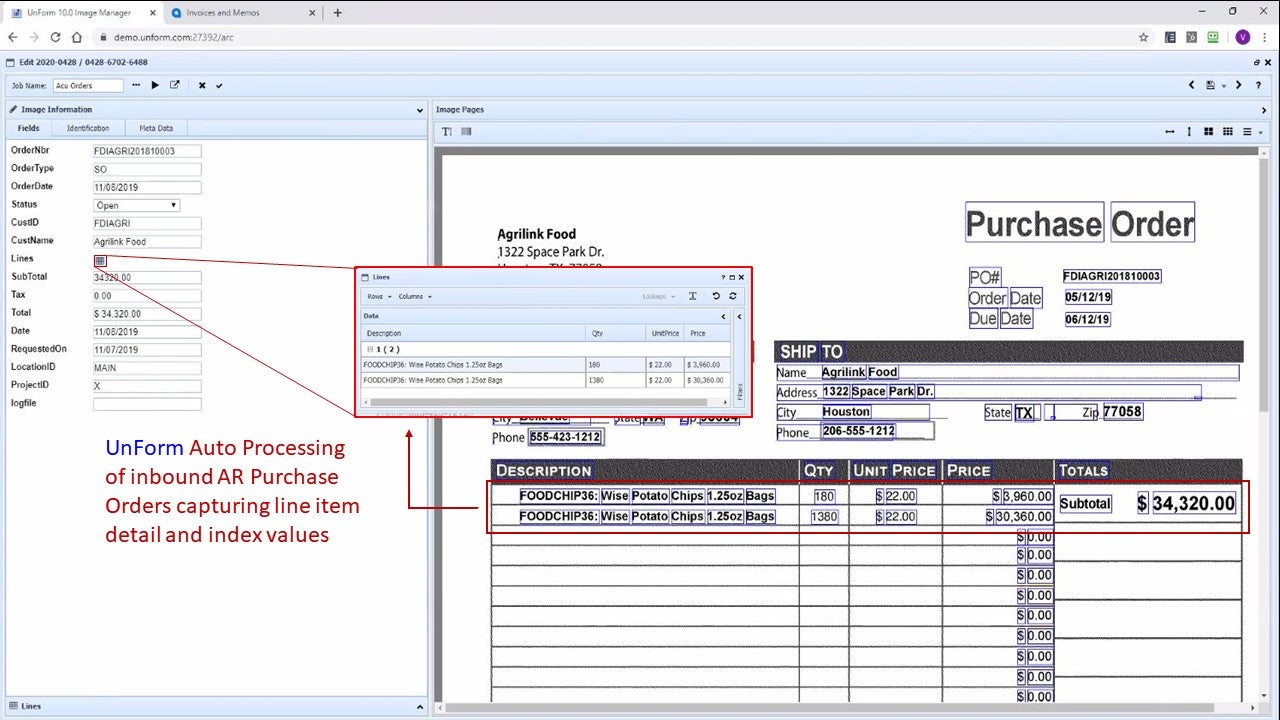Image resolution: width=1280 pixels, height=720 pixels.
Task: Click the X cancel icon in job toolbar
Action: (x=202, y=85)
